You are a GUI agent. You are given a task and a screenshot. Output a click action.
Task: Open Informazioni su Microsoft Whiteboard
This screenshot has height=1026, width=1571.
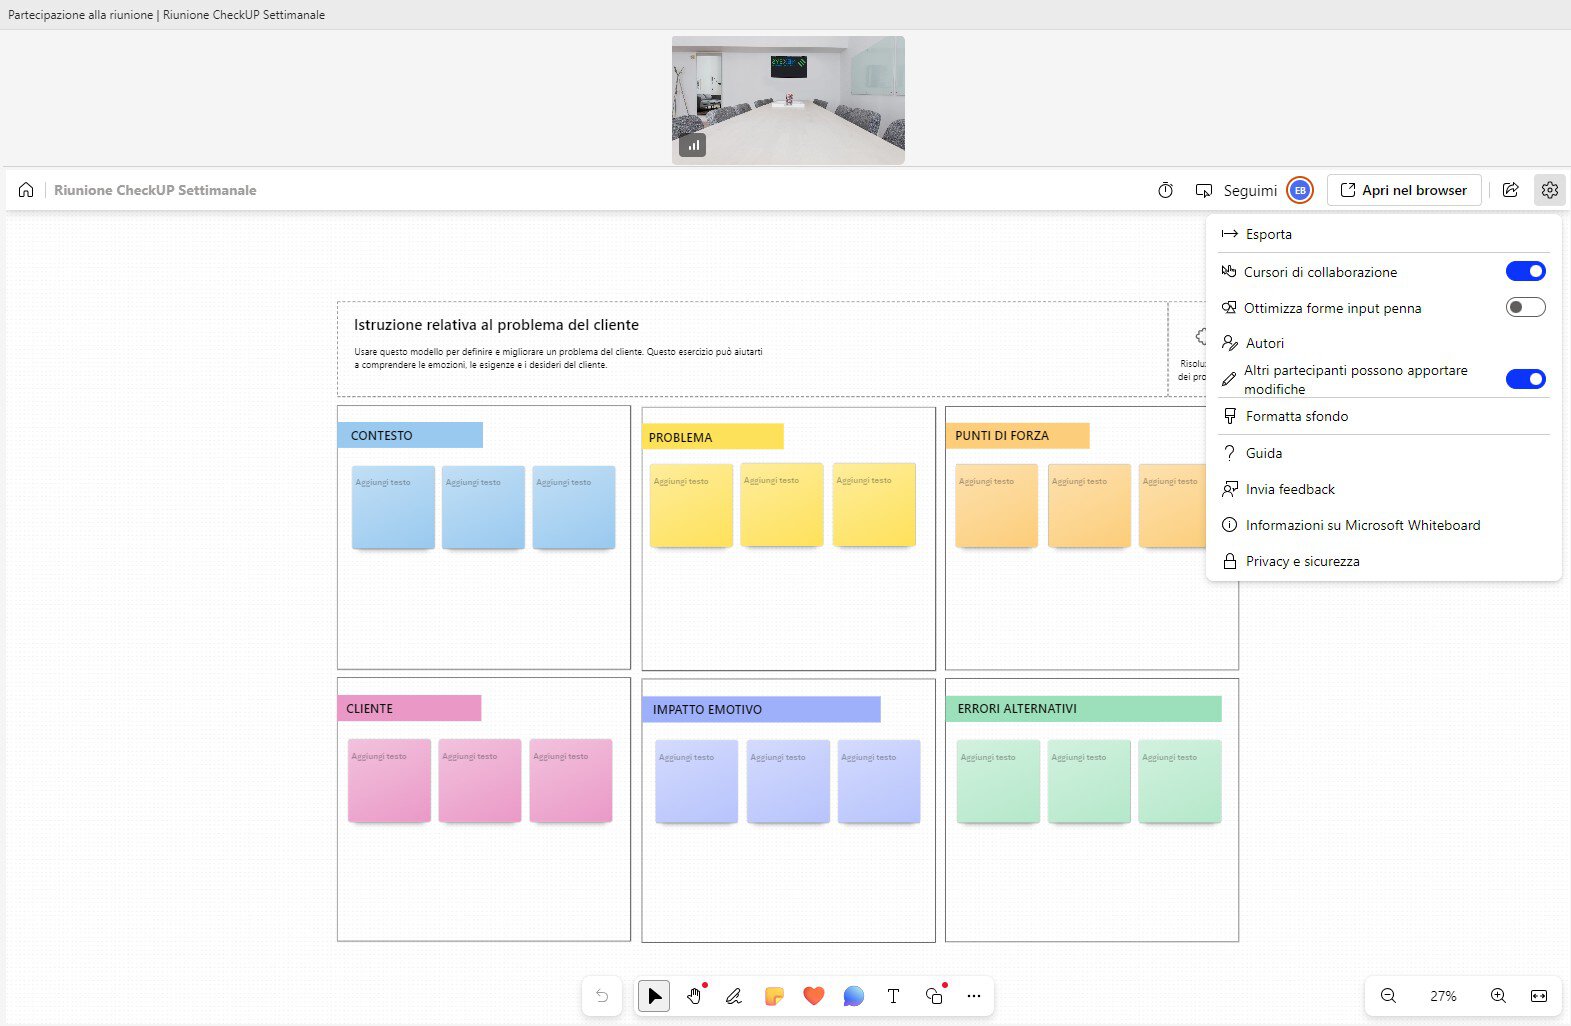click(1384, 525)
